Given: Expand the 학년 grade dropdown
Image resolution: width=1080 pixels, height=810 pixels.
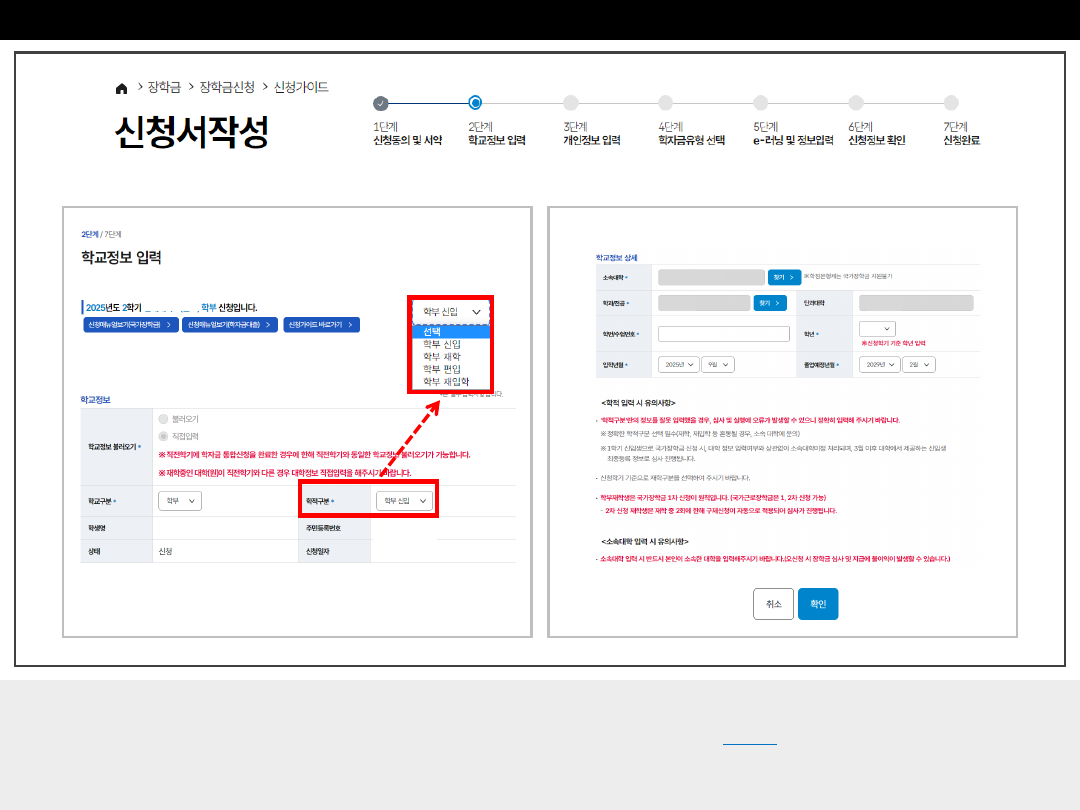Looking at the screenshot, I should (x=876, y=329).
